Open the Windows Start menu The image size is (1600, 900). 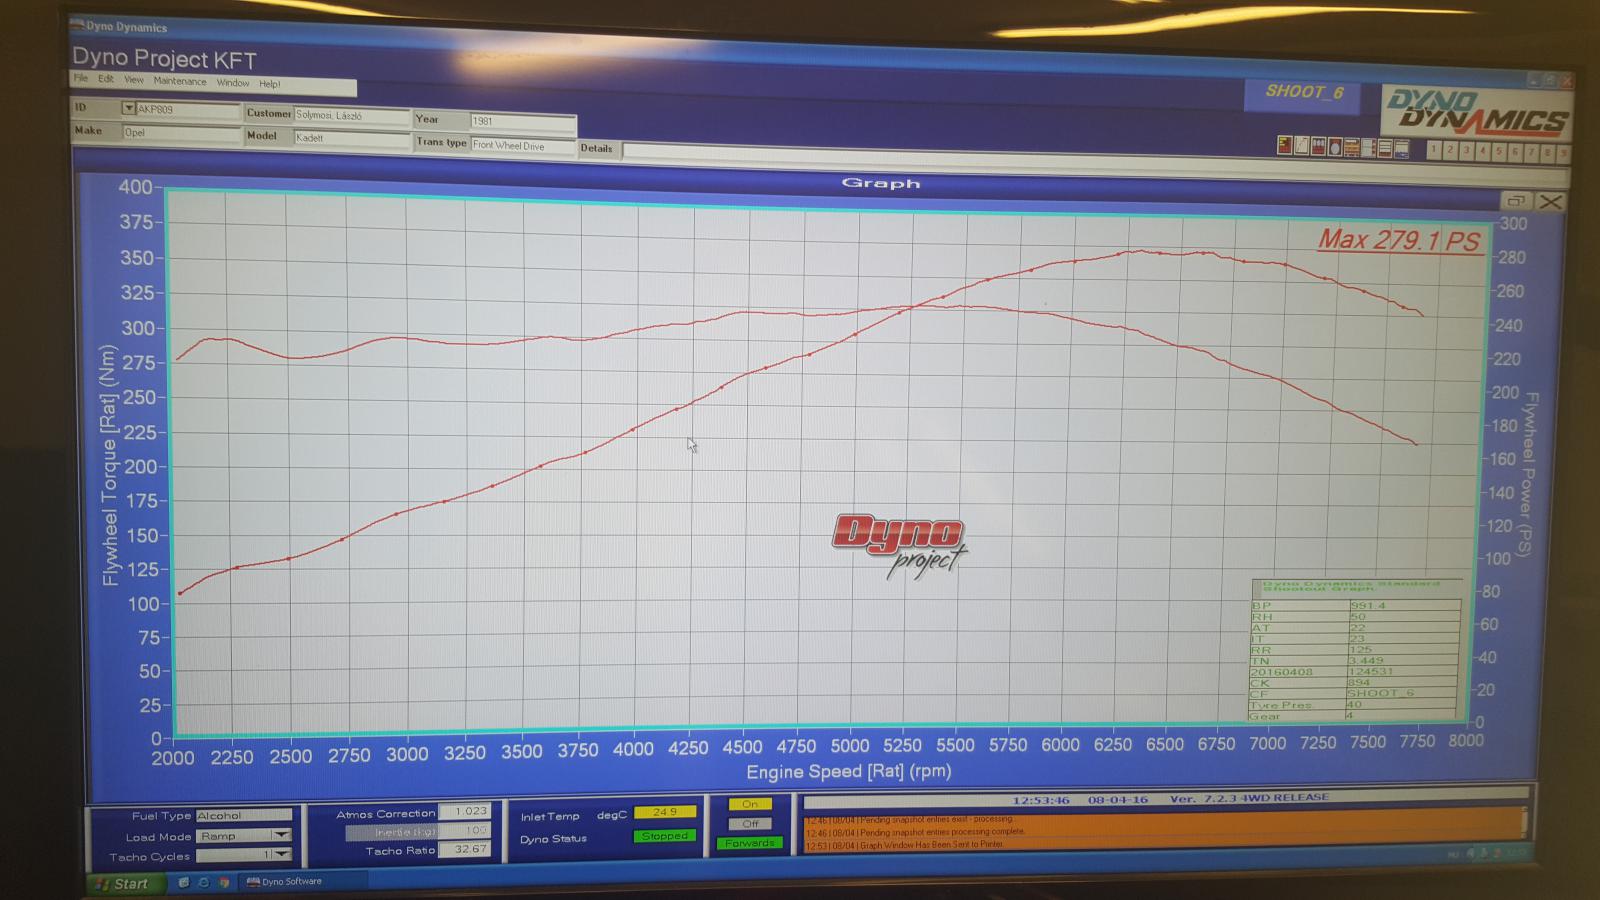point(126,884)
